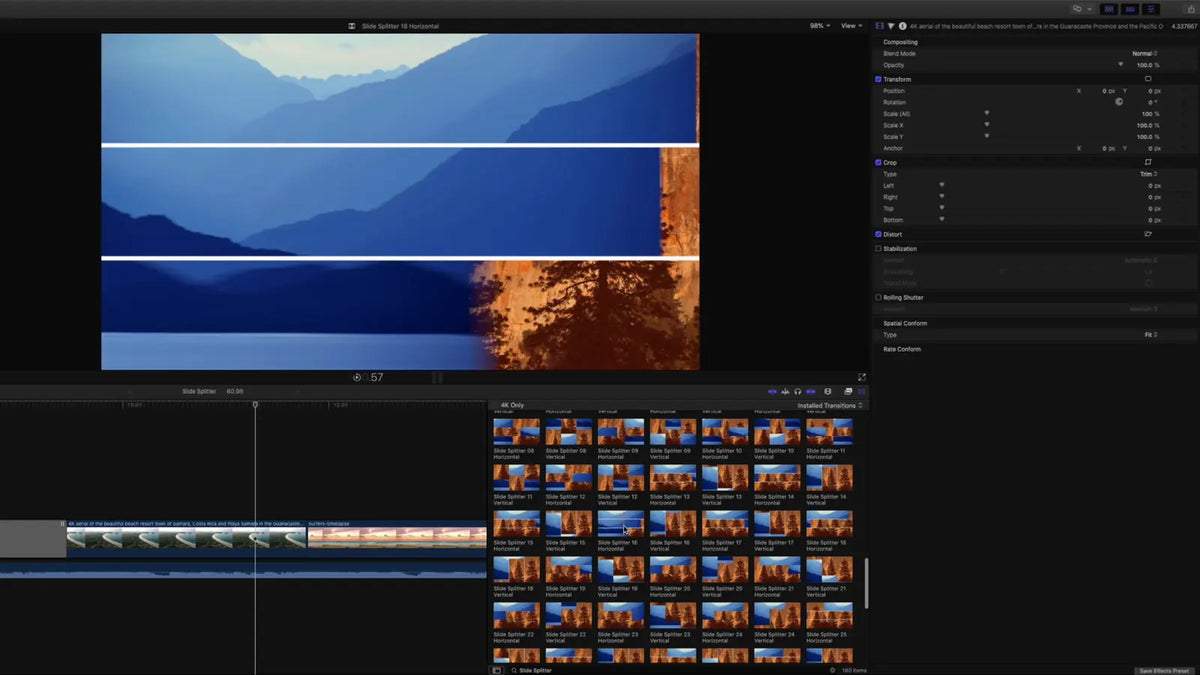The image size is (1200, 675).
Task: Uncheck the Transform checkbox
Action: tap(878, 79)
